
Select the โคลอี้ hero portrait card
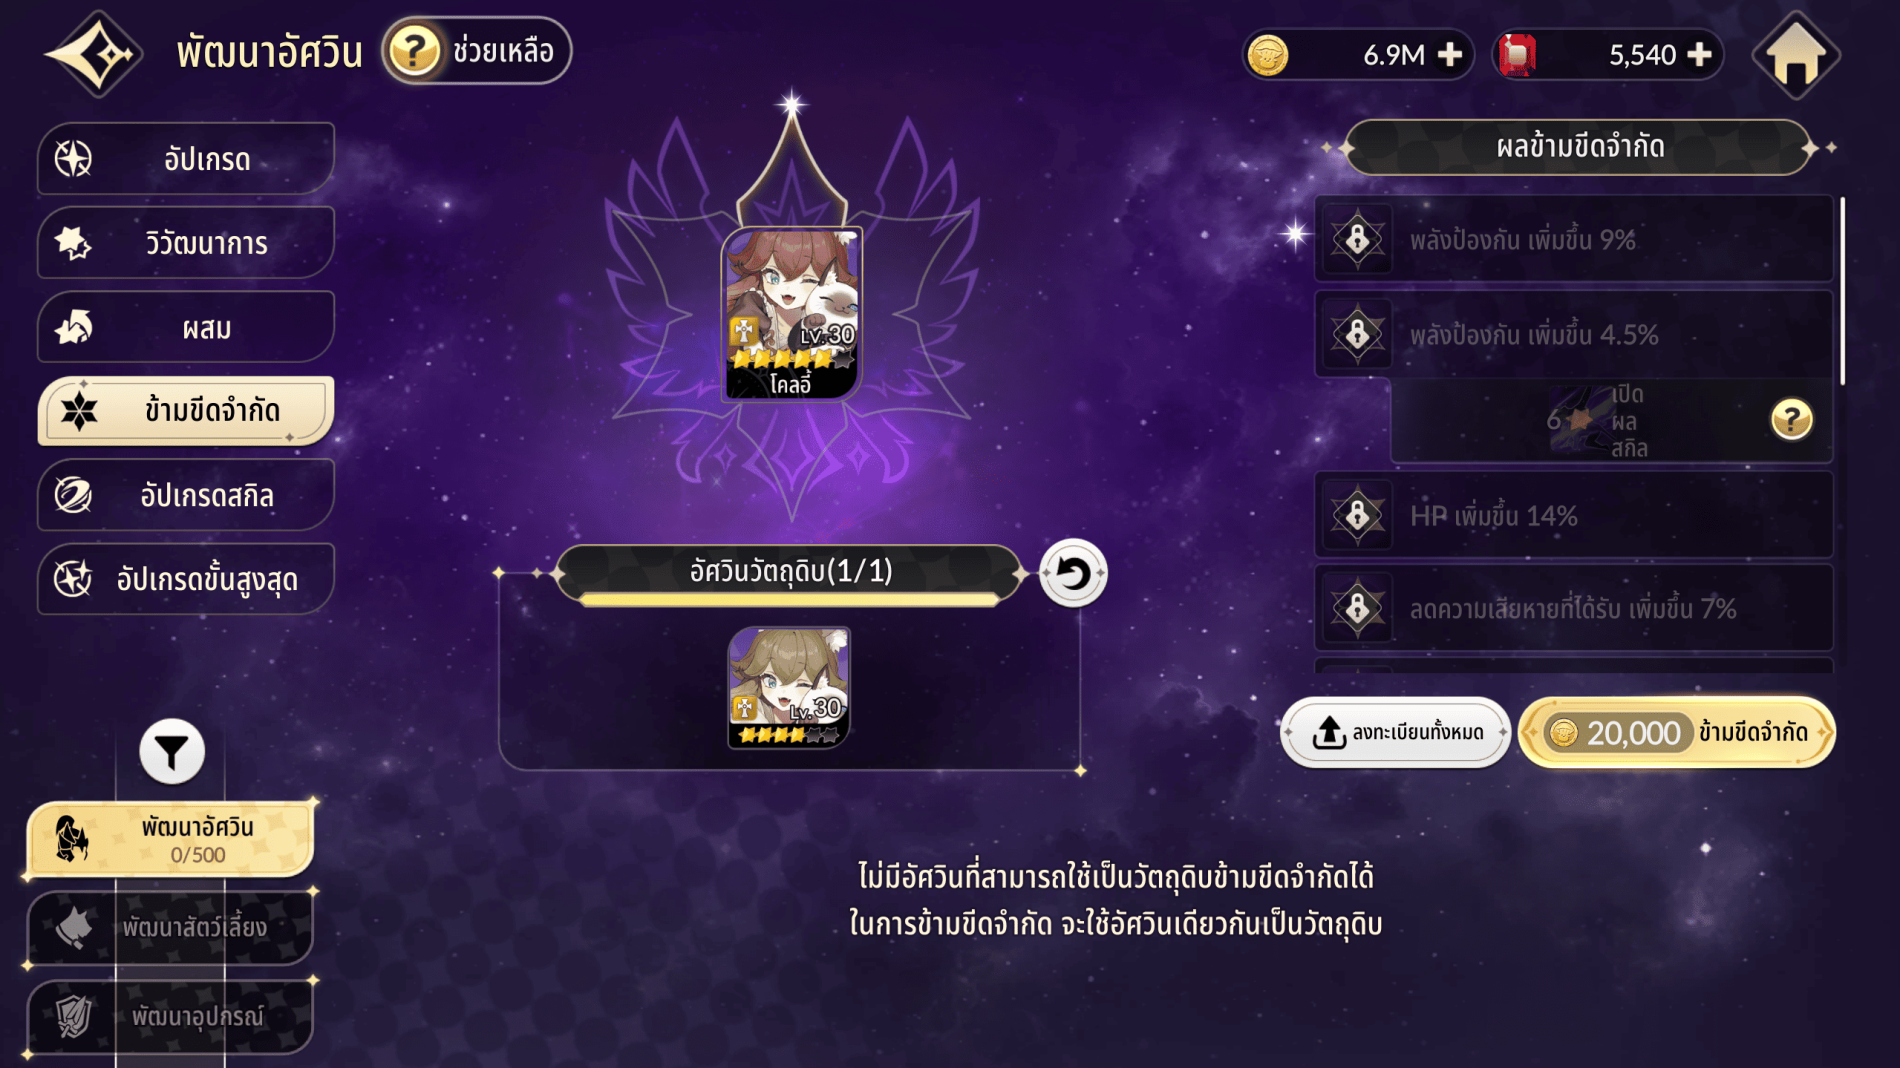791,314
